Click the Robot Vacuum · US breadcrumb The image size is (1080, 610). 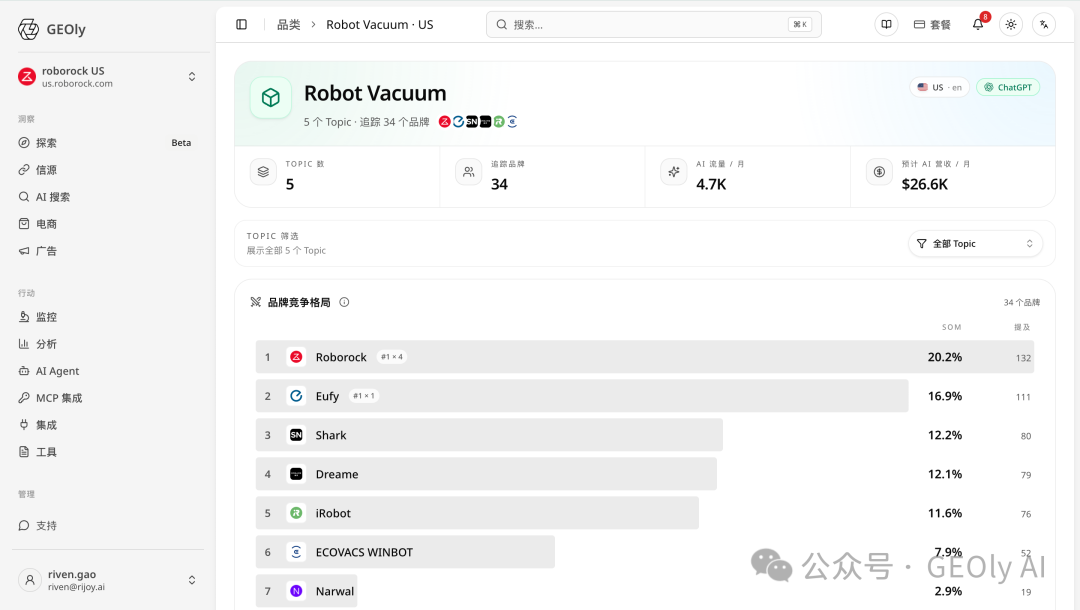point(380,25)
